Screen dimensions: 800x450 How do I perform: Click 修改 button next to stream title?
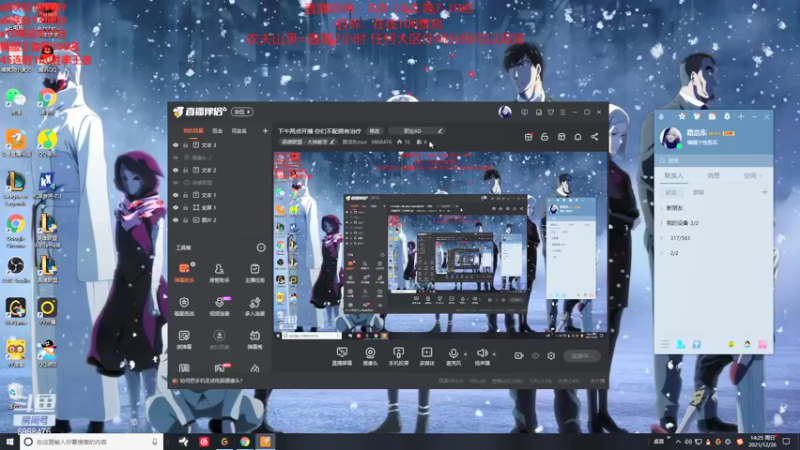coord(375,131)
